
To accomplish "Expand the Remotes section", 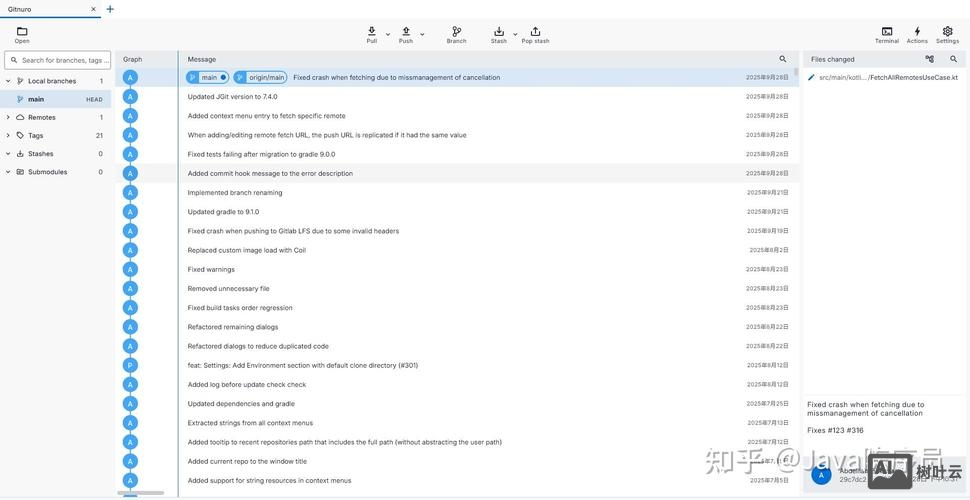I will pos(8,117).
